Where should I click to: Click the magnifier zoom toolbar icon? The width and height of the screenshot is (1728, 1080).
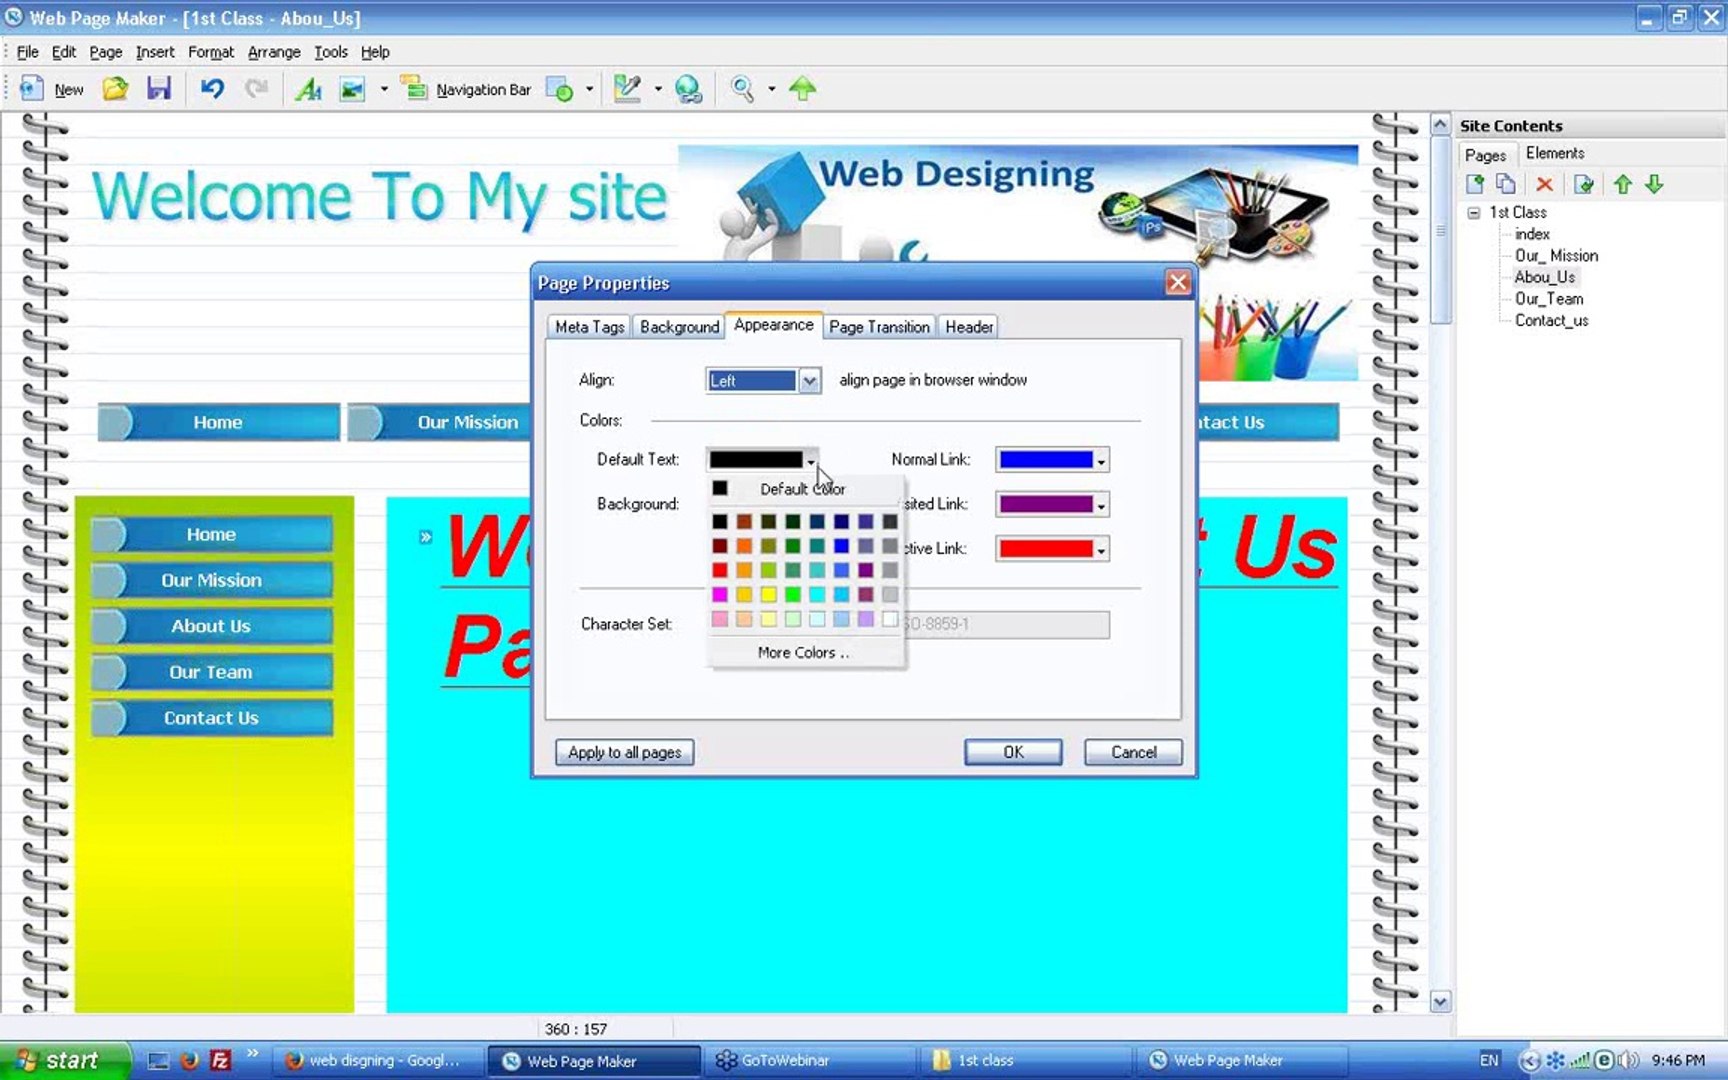pos(743,89)
